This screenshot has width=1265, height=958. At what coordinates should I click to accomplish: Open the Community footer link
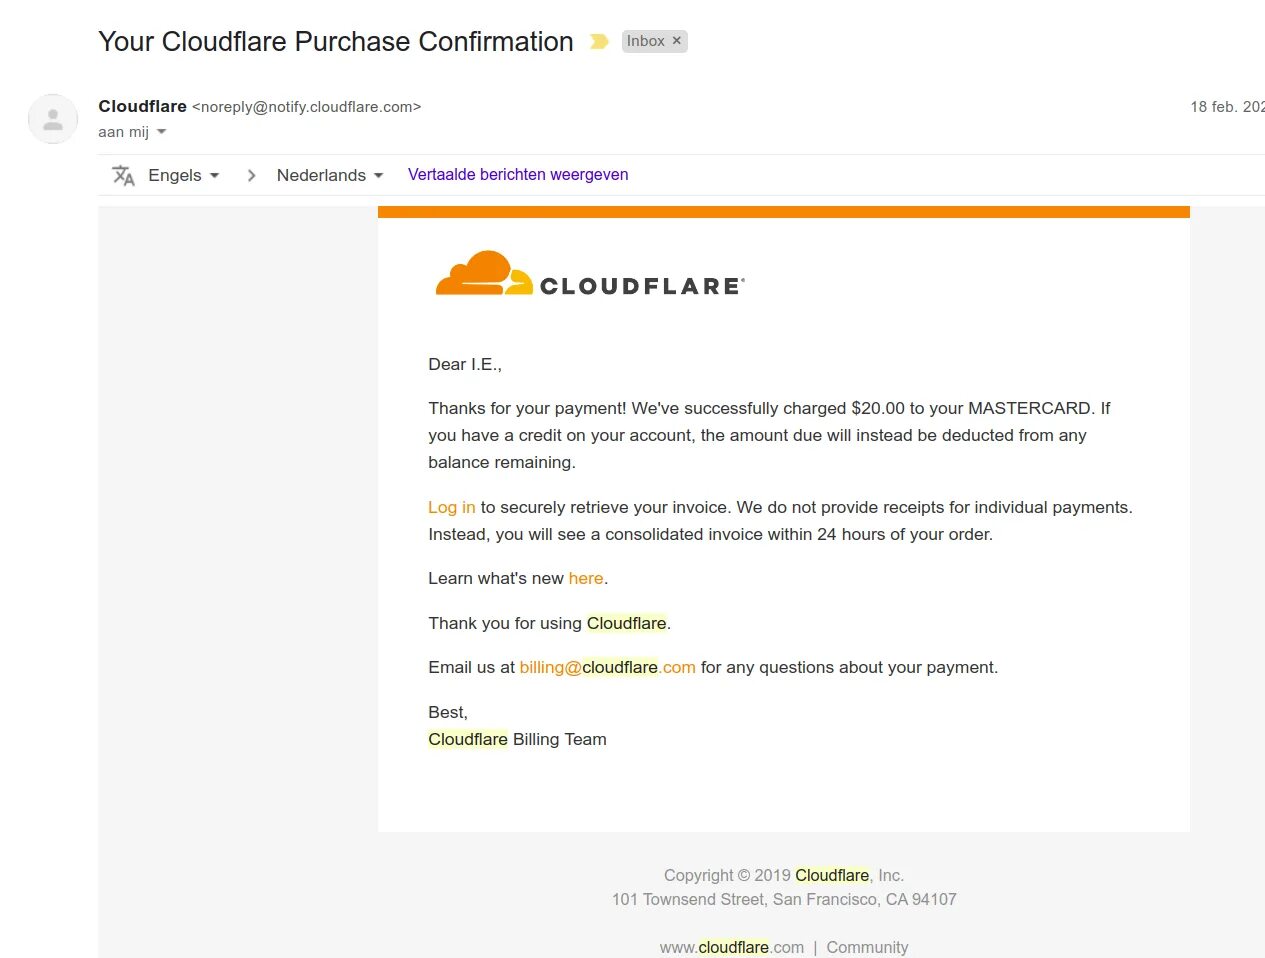(x=867, y=947)
